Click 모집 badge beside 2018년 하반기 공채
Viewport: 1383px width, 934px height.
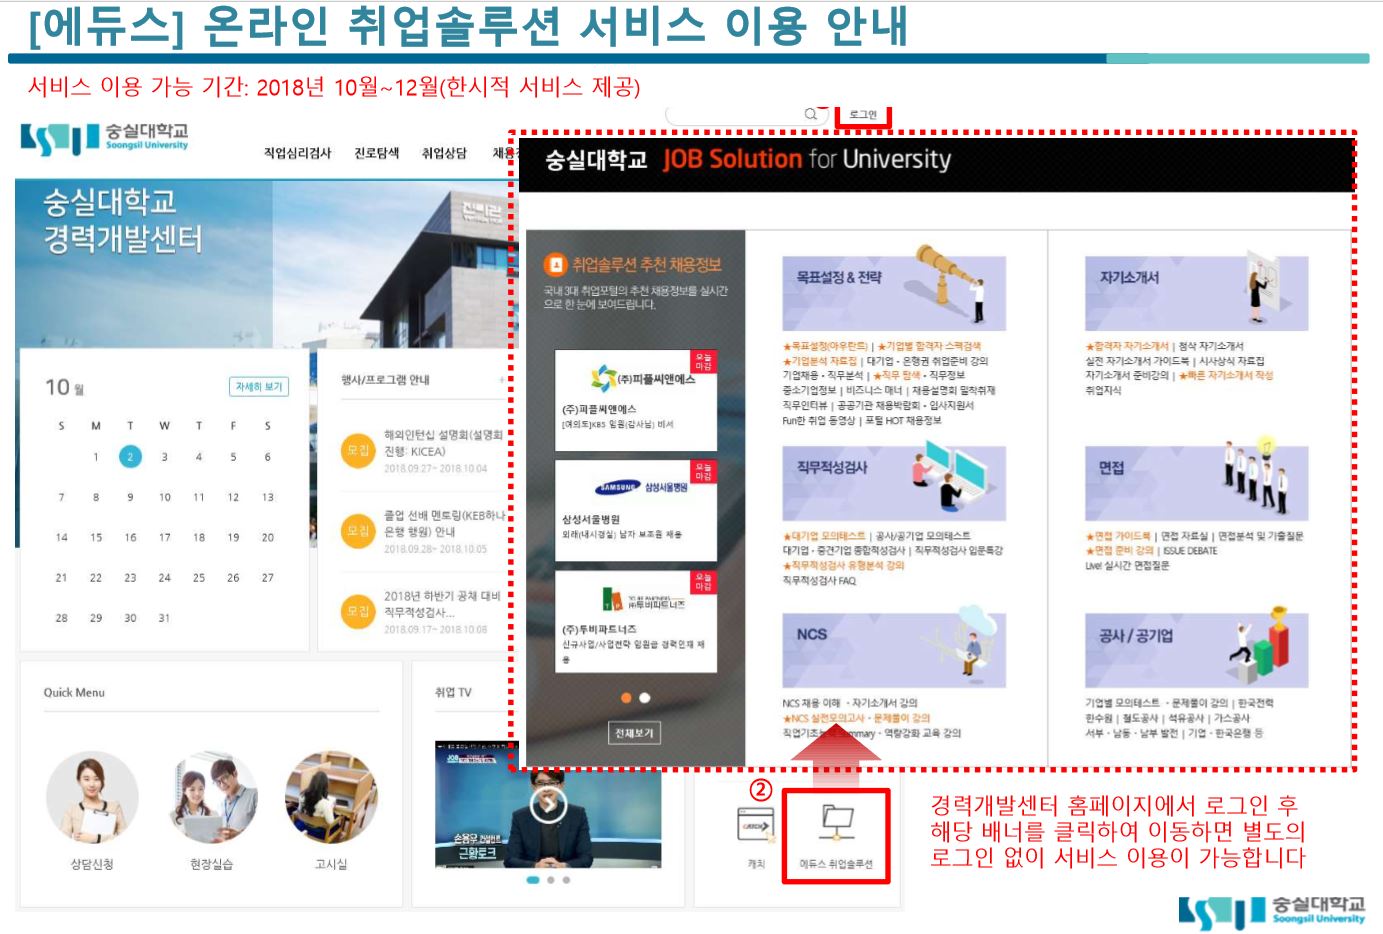[x=359, y=611]
